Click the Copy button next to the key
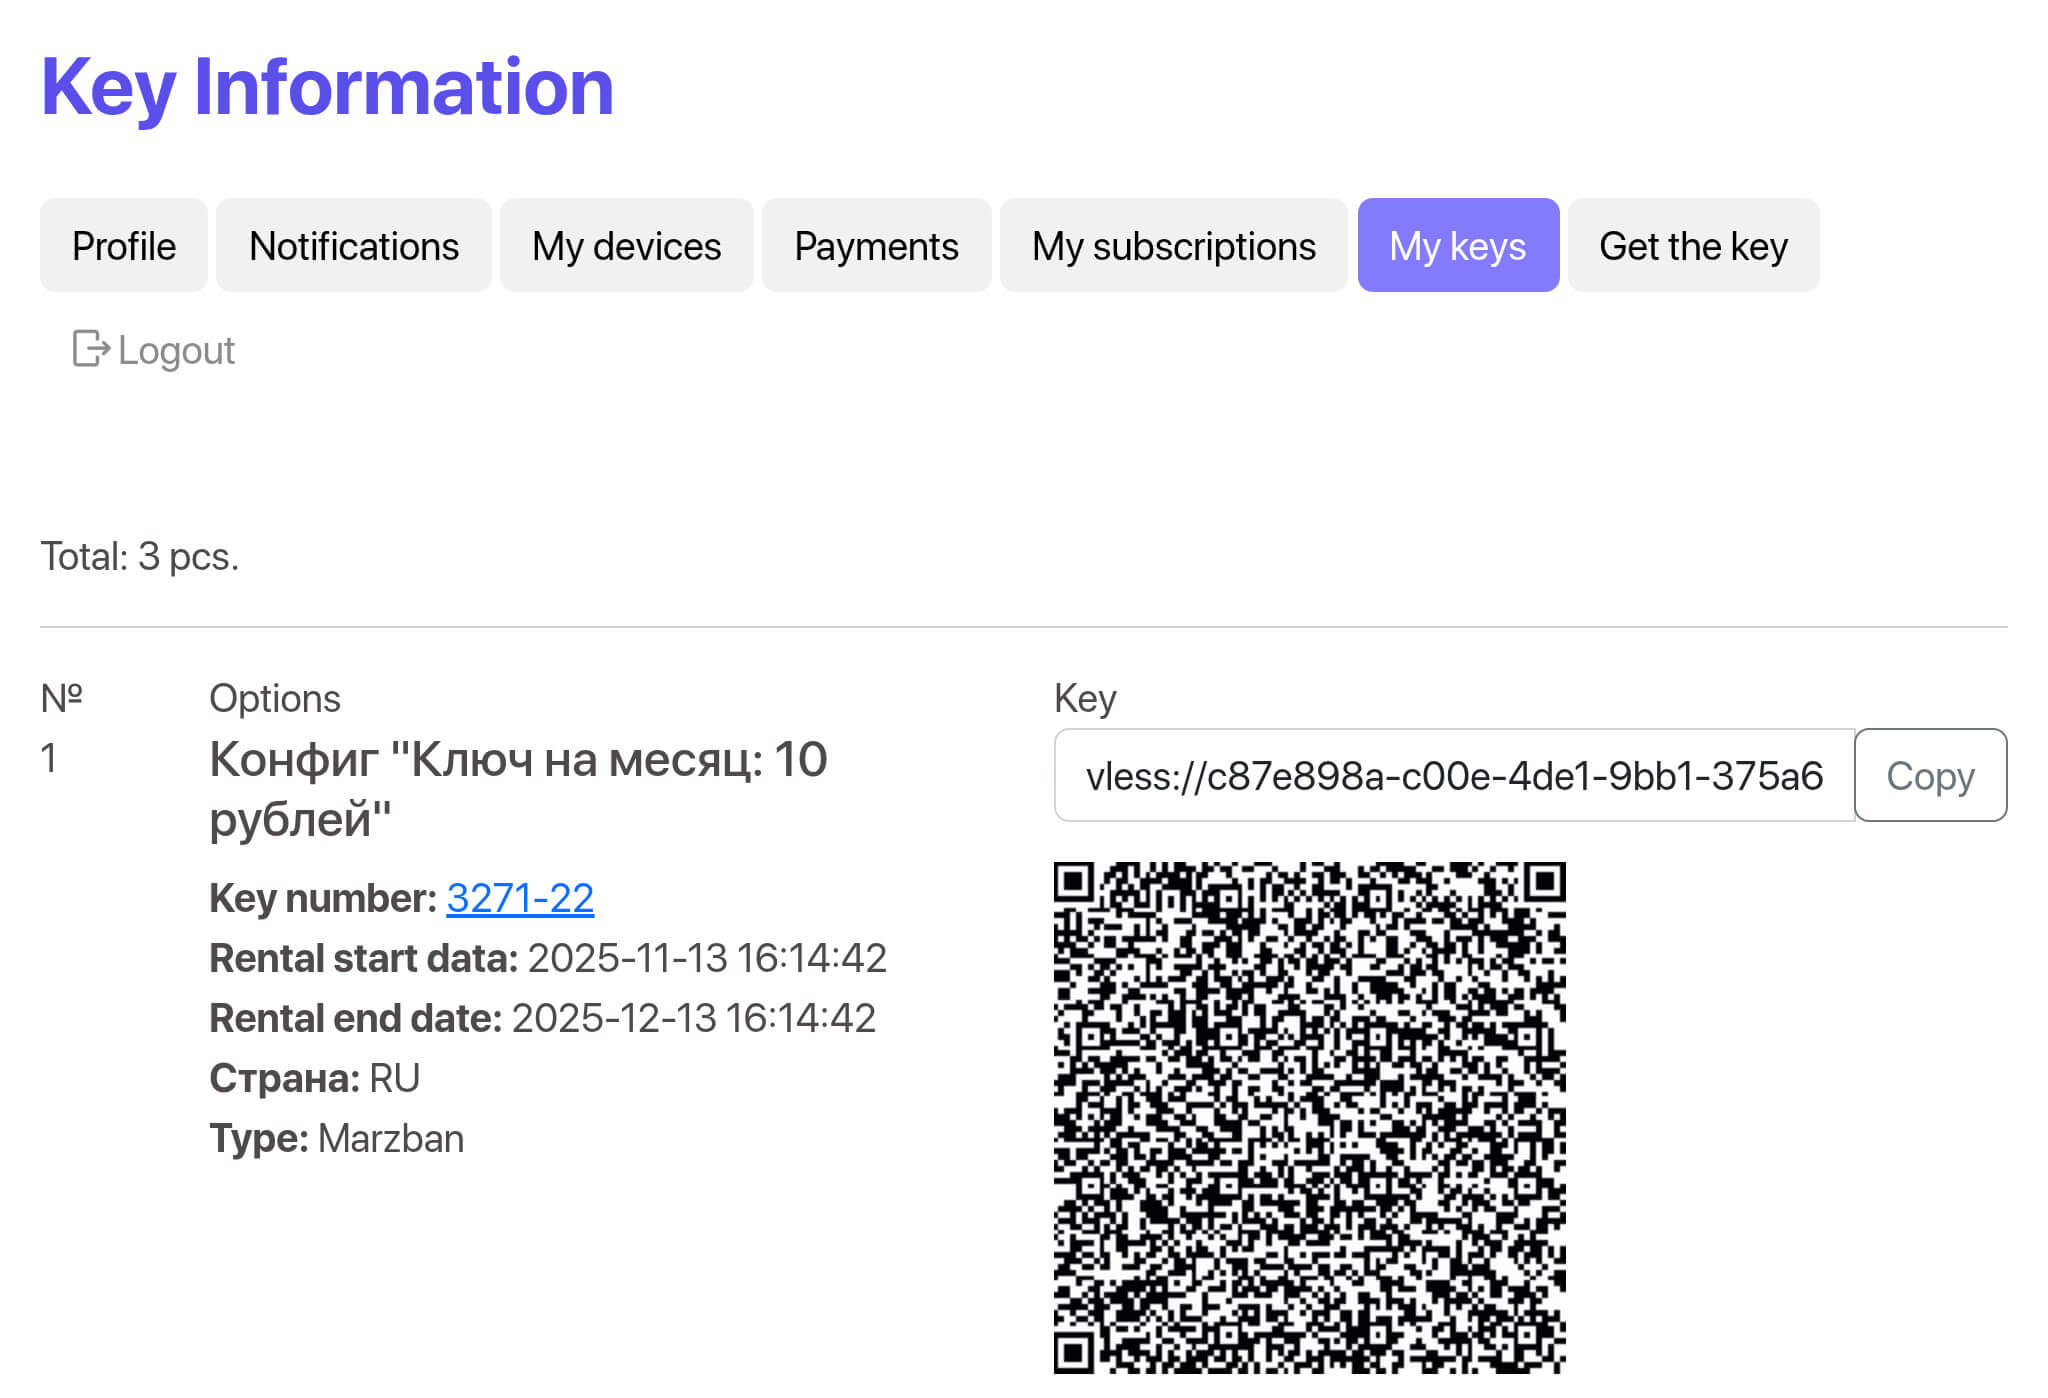The image size is (2048, 1398). [x=1929, y=776]
